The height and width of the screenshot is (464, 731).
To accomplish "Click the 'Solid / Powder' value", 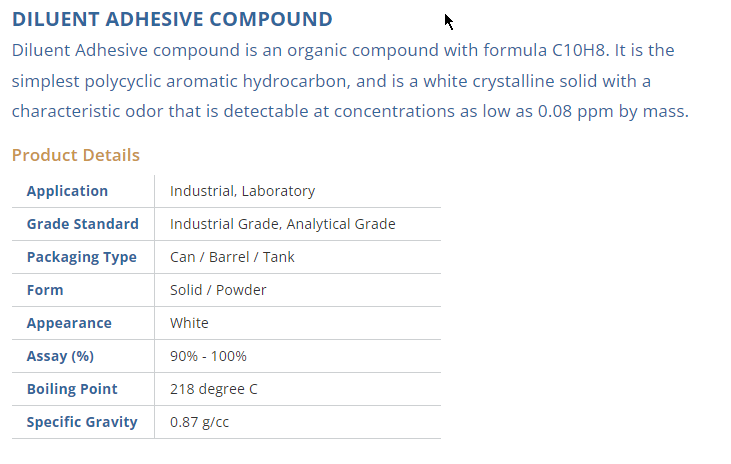I will click(x=218, y=290).
